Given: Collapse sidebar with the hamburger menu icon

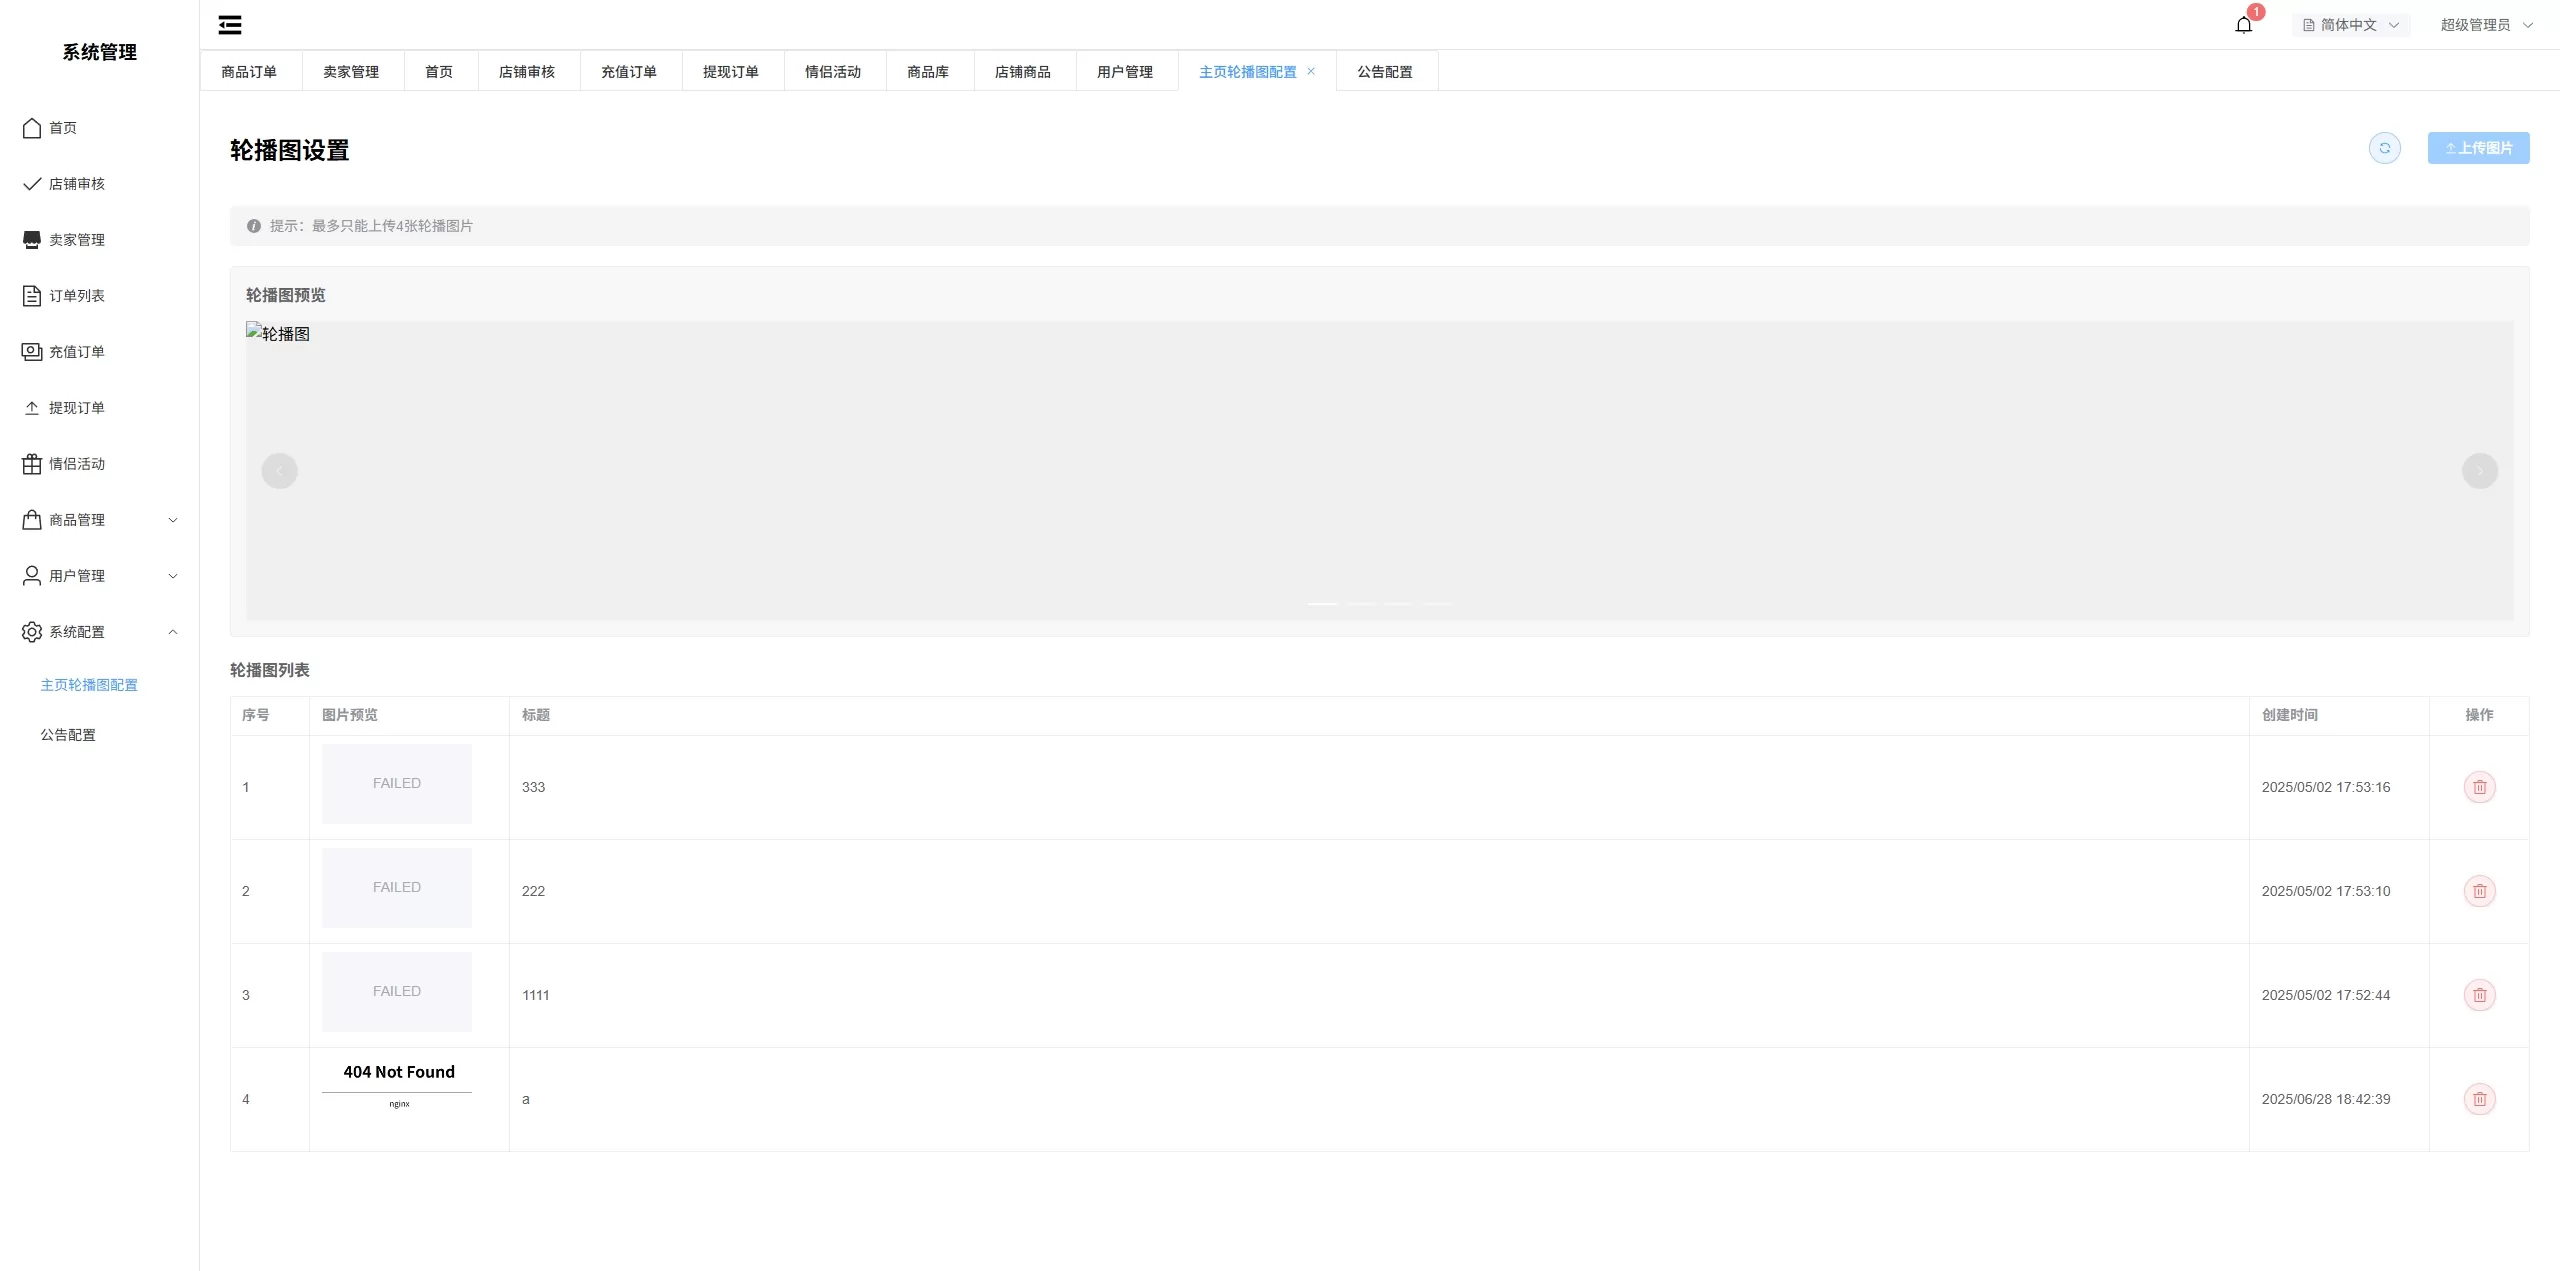Looking at the screenshot, I should 230,25.
